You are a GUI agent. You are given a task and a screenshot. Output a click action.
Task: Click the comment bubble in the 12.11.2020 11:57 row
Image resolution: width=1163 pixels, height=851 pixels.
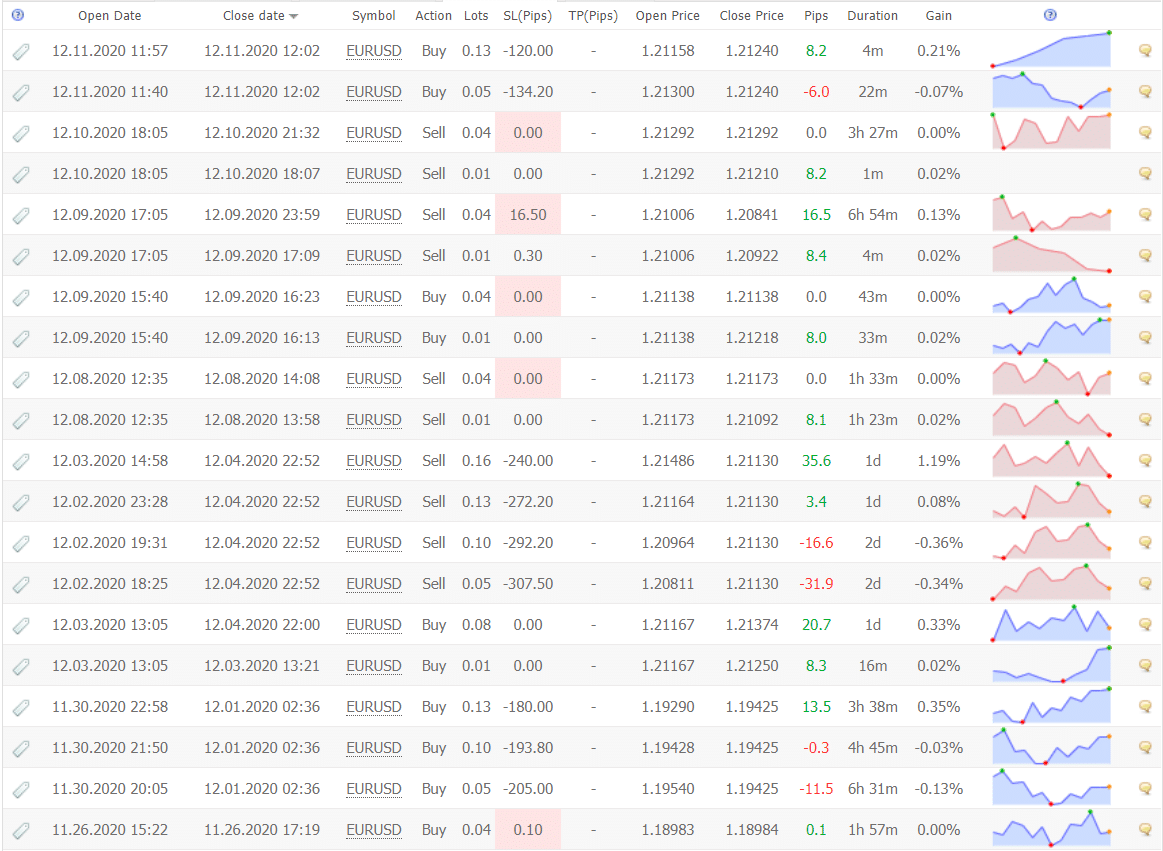[1146, 51]
